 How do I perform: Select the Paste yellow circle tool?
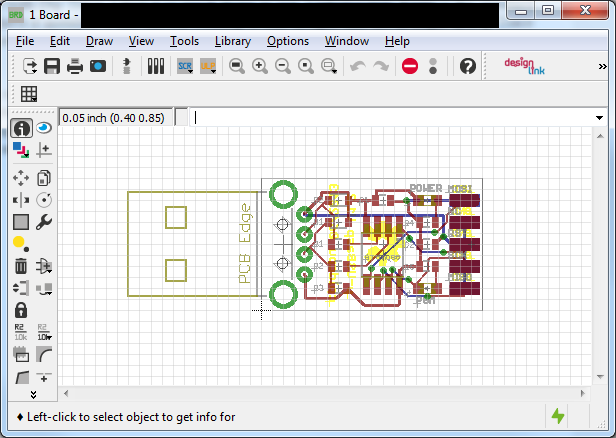pos(21,244)
